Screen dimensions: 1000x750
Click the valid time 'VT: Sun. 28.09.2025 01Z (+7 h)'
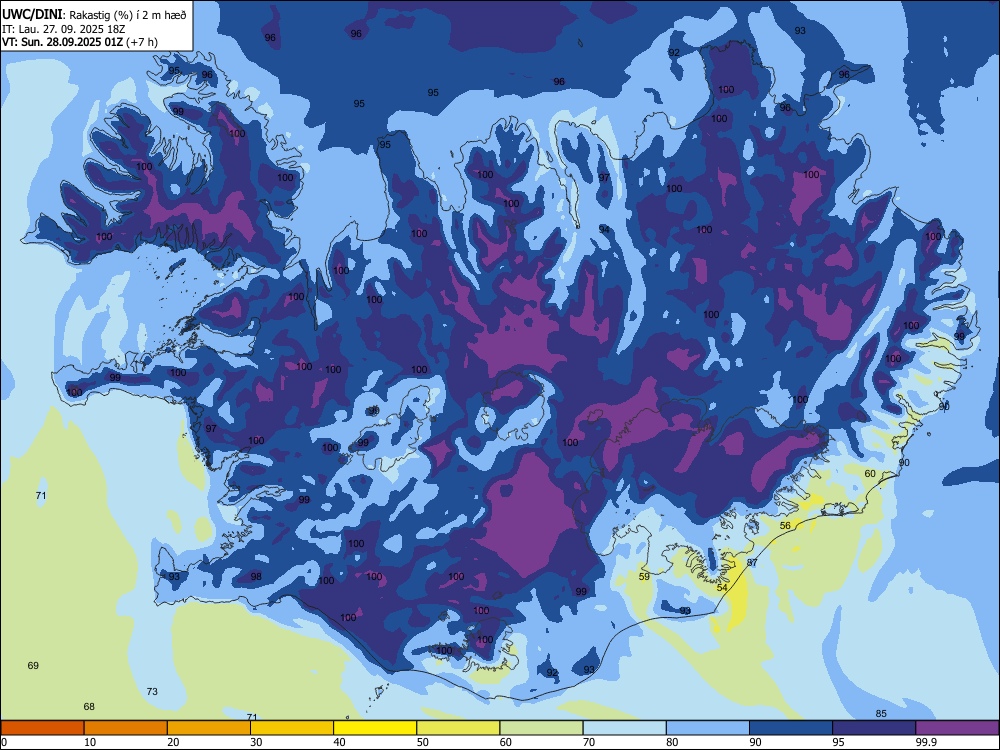(x=80, y=42)
